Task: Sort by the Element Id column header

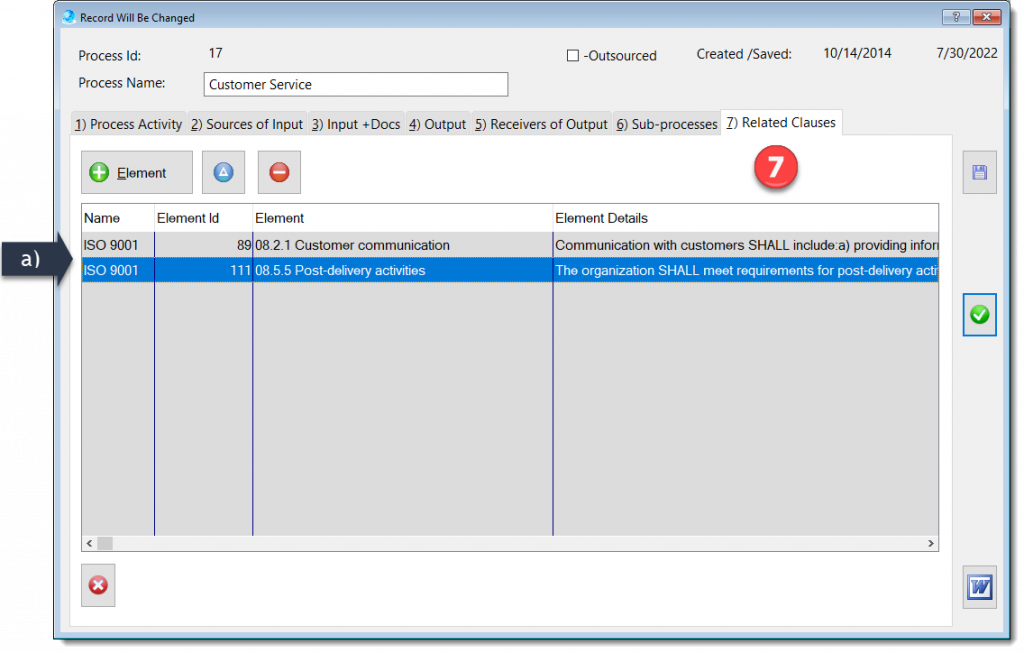Action: (x=202, y=218)
